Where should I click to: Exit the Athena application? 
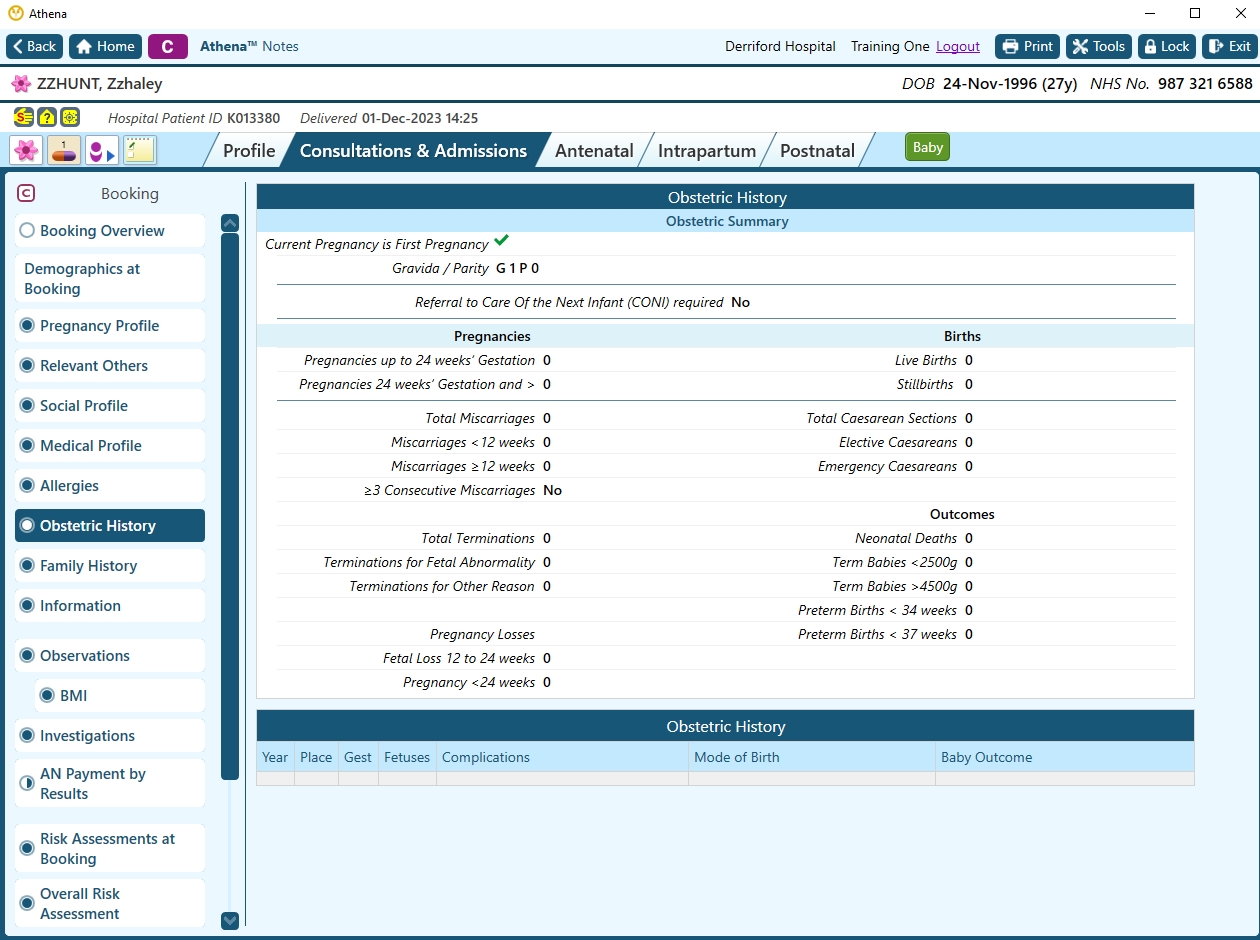(x=1229, y=46)
